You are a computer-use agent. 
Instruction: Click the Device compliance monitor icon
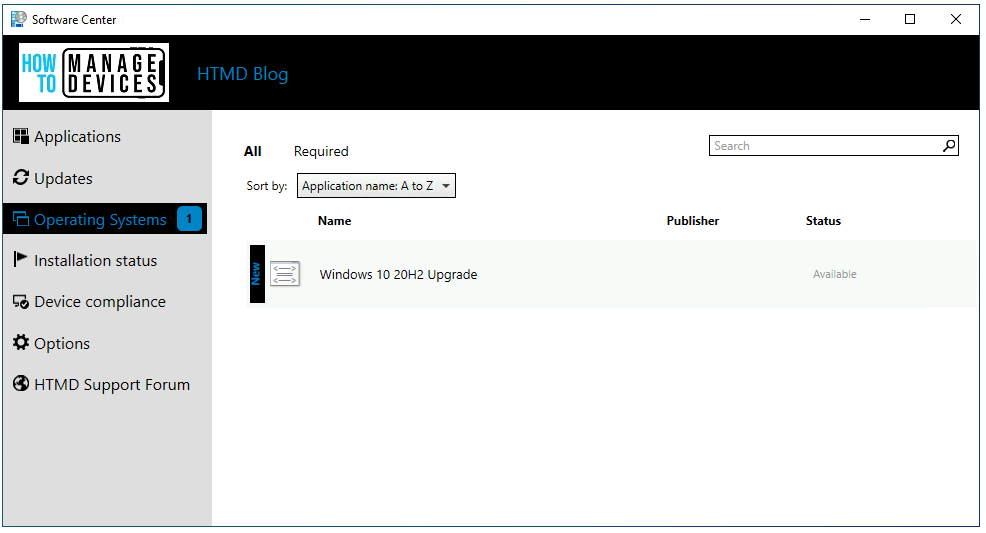21,302
